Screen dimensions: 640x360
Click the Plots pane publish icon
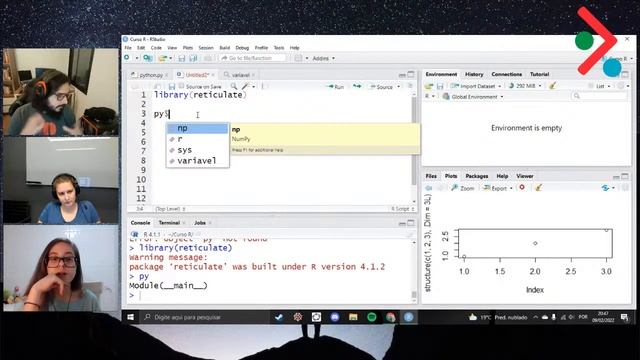605,188
